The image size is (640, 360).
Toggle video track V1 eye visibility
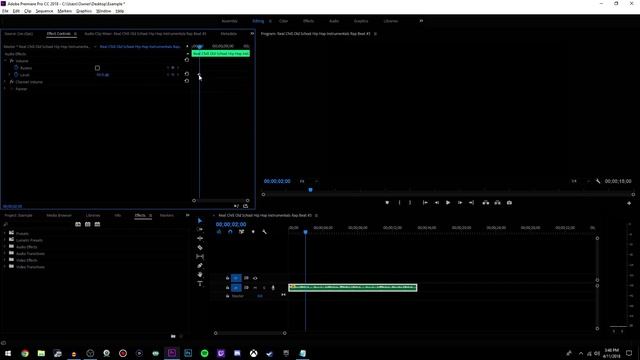[255, 278]
